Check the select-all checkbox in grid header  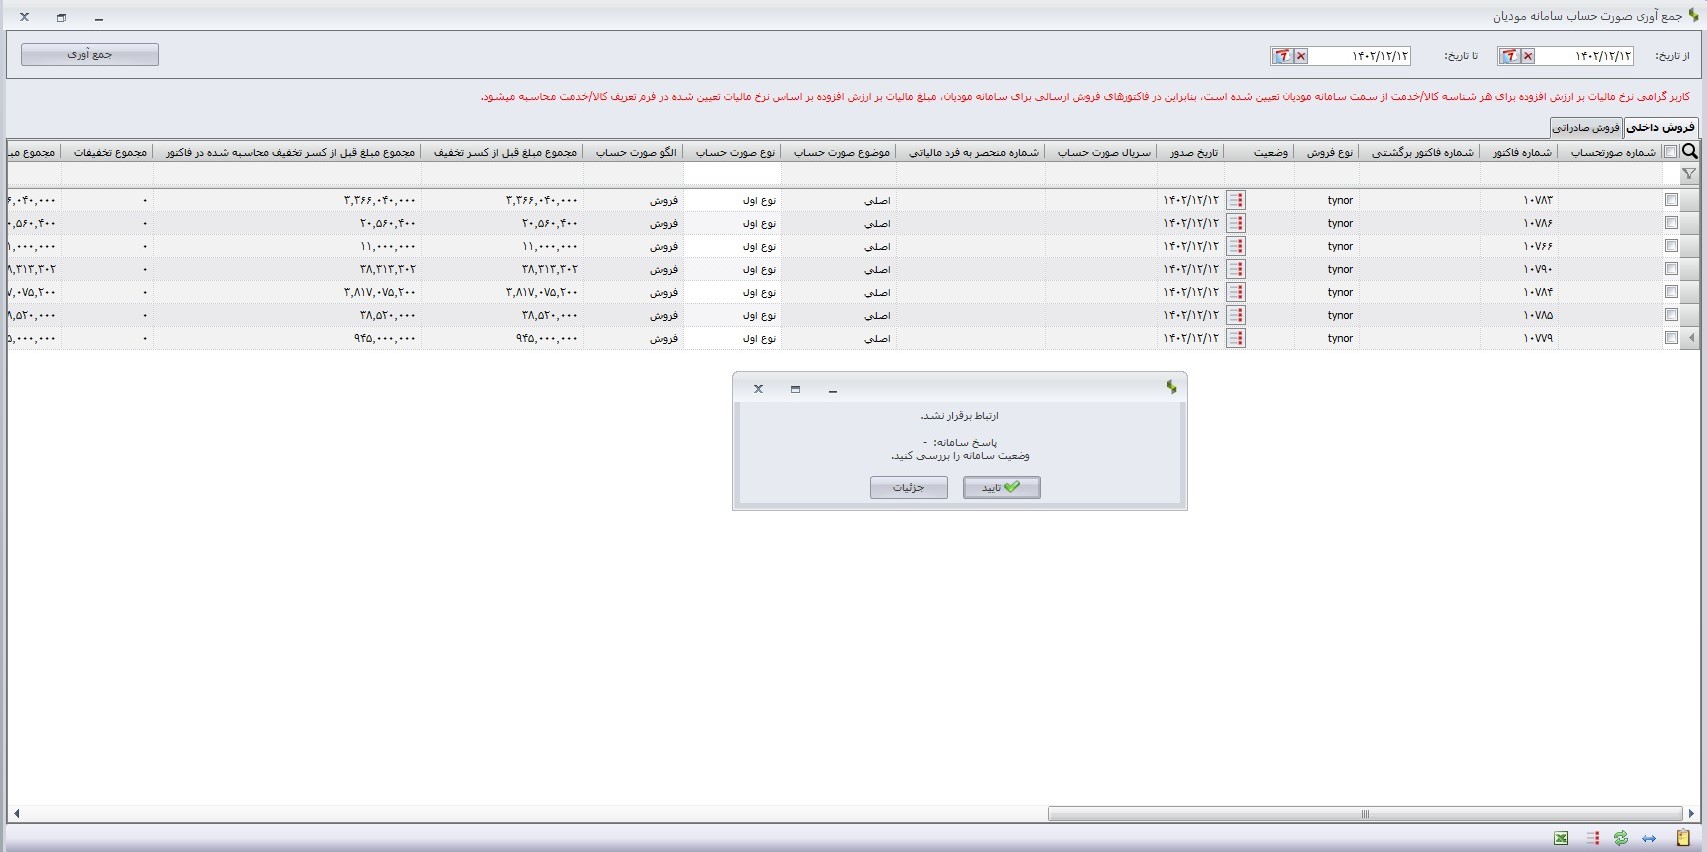tap(1671, 152)
